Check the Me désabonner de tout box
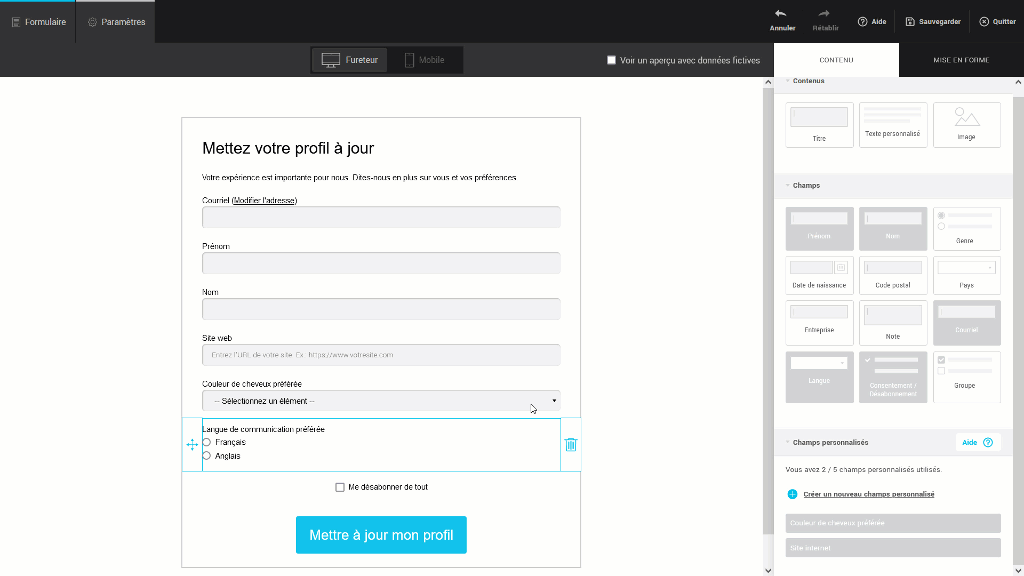1024x576 pixels. tap(340, 487)
